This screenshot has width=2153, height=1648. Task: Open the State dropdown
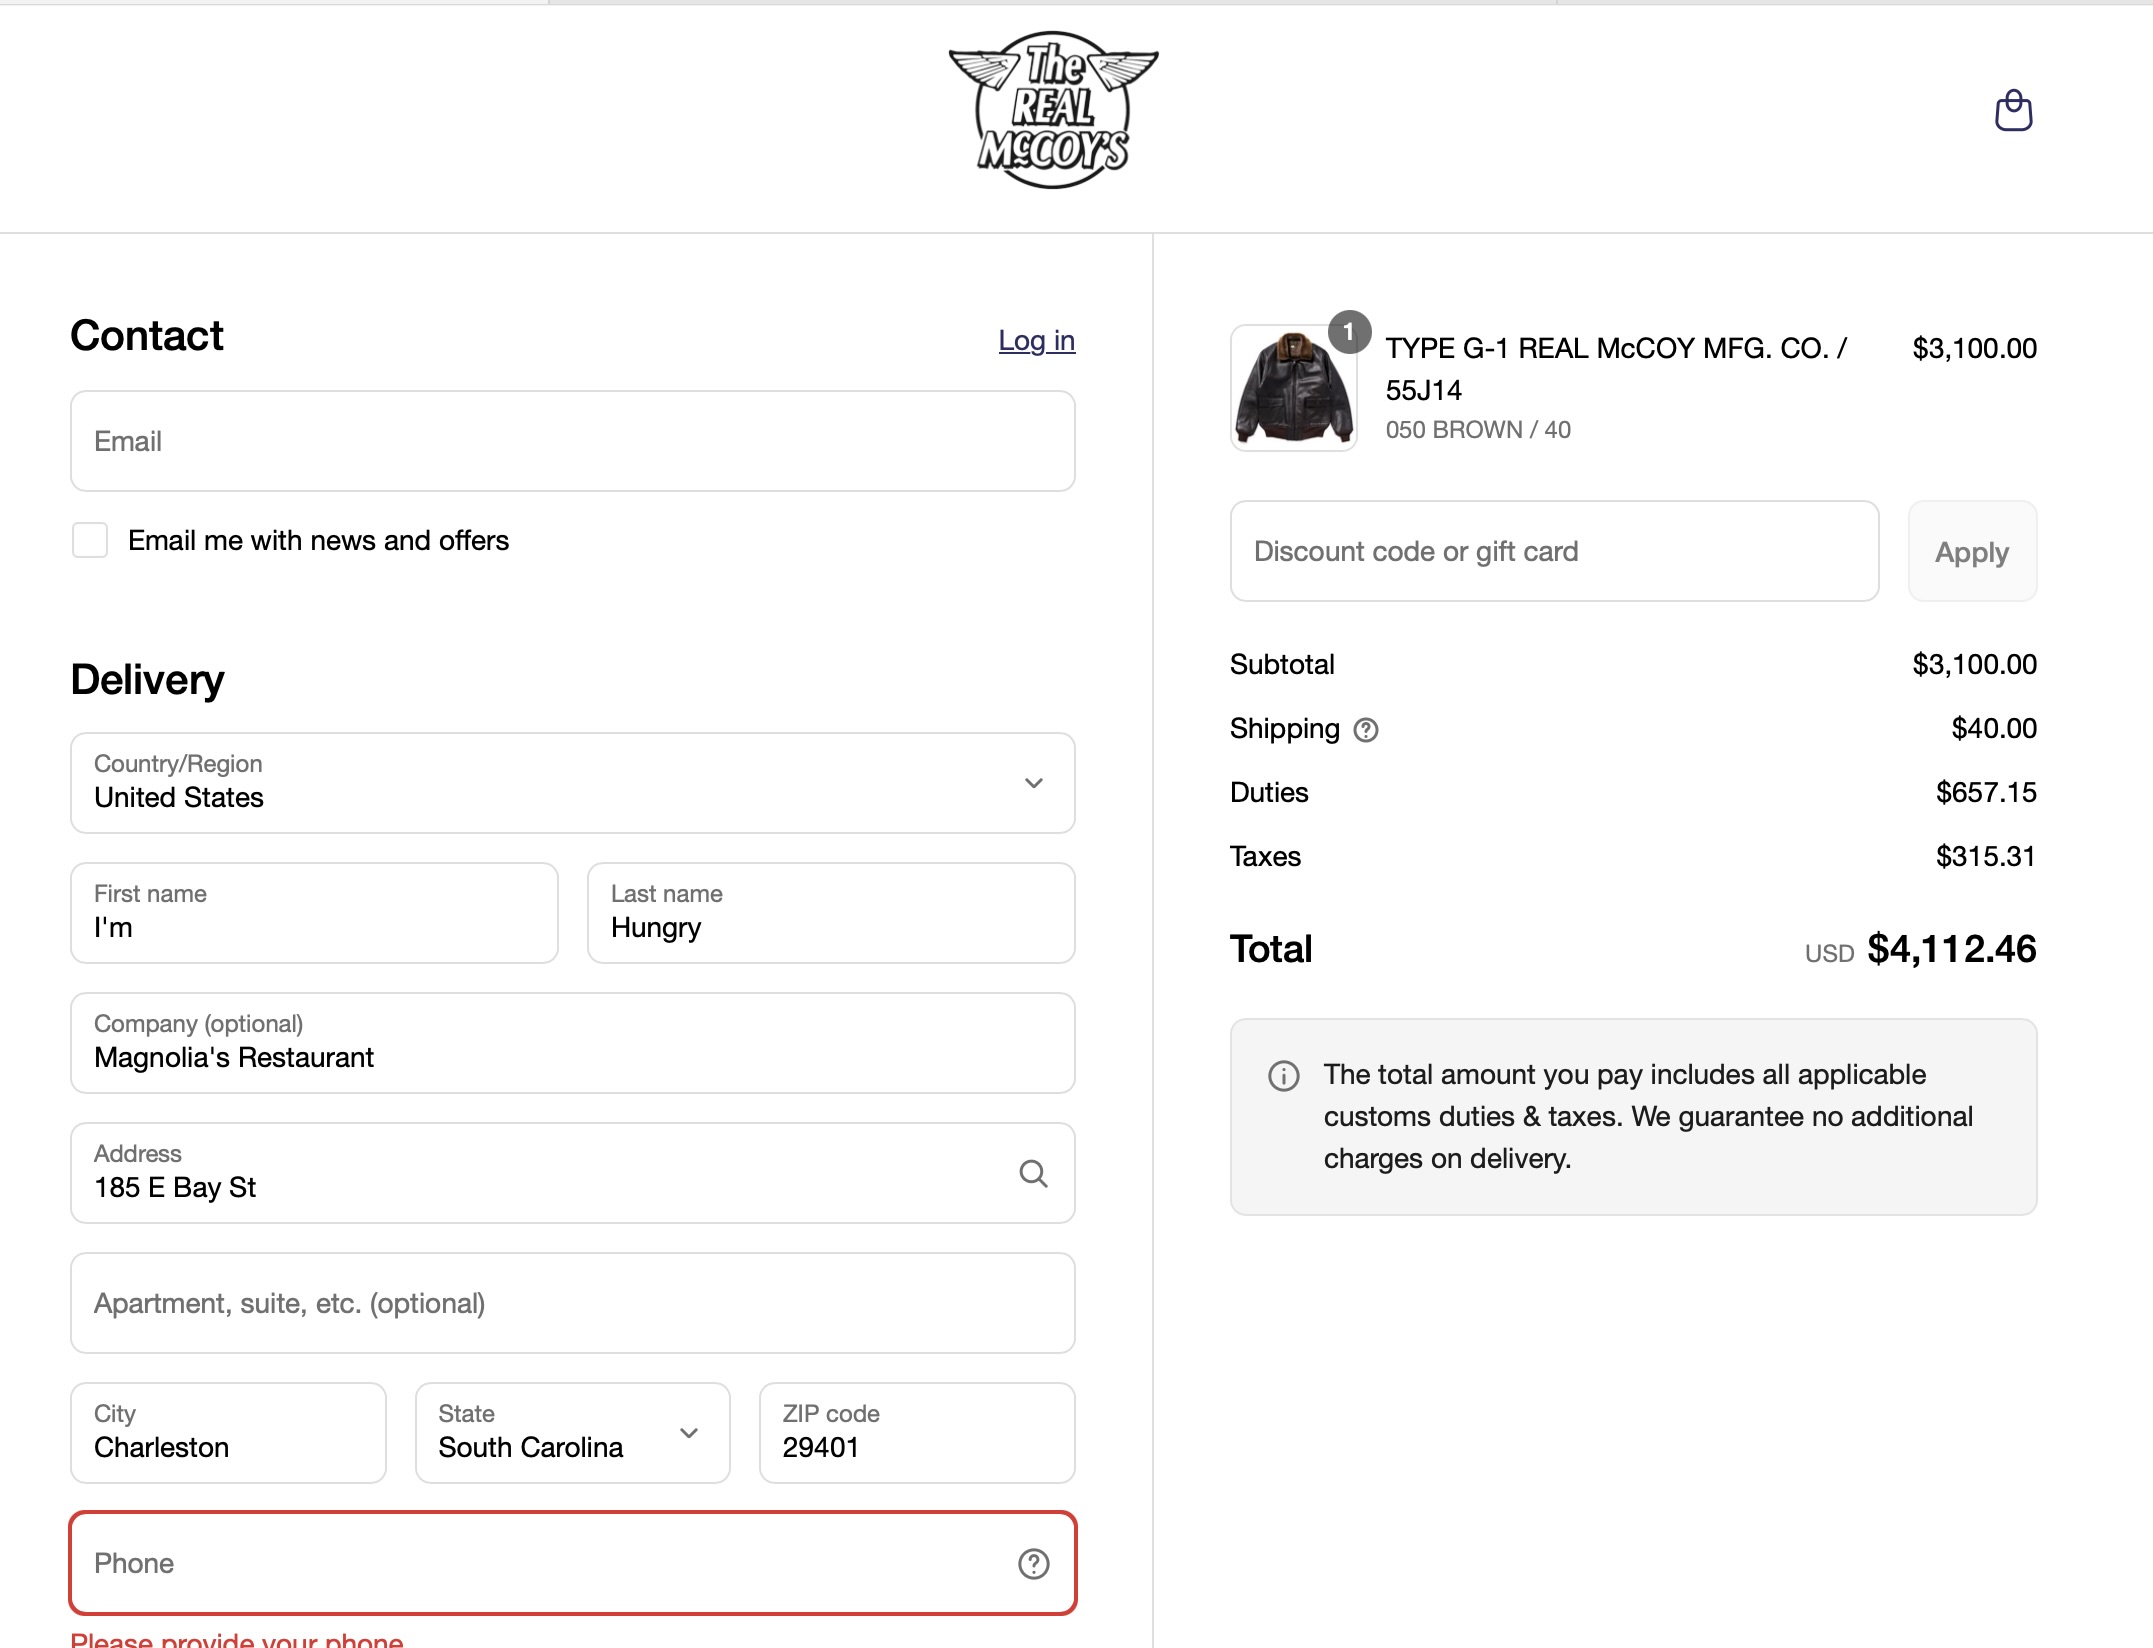coord(573,1433)
